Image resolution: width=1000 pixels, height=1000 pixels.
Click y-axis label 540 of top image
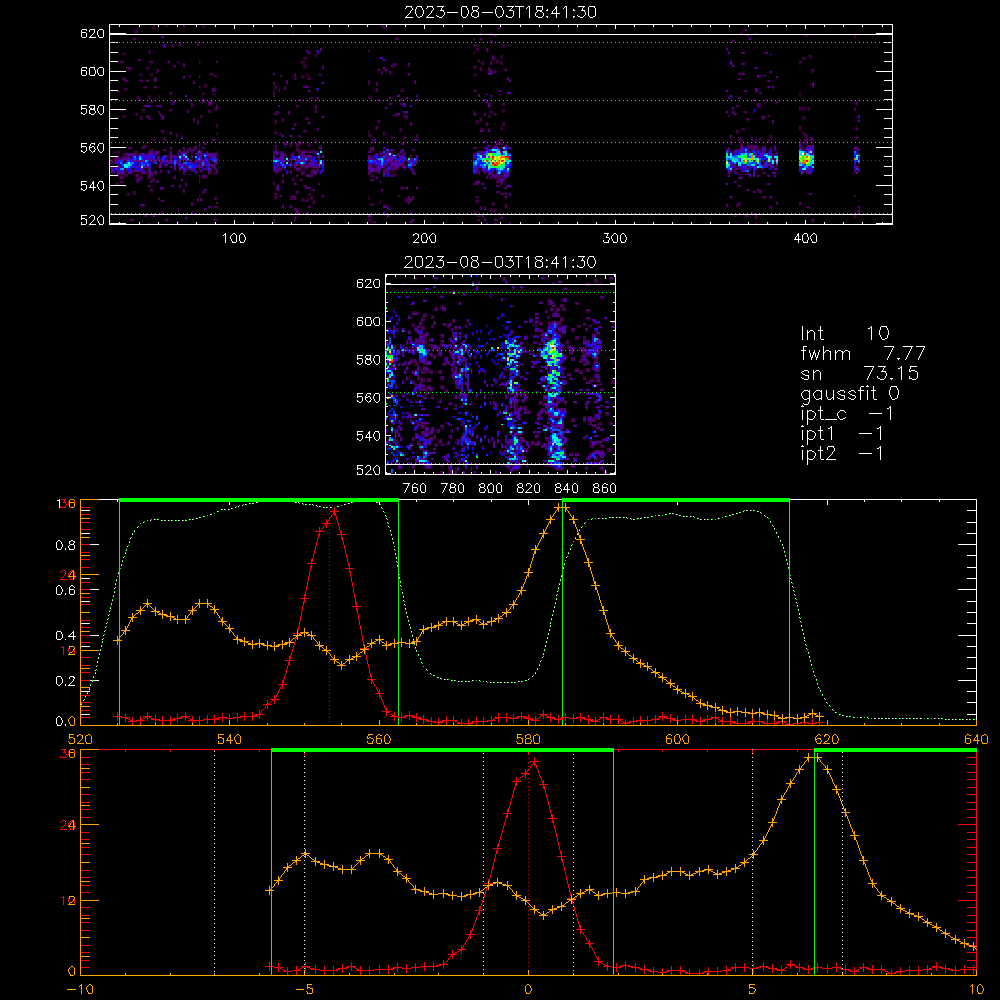click(x=92, y=186)
